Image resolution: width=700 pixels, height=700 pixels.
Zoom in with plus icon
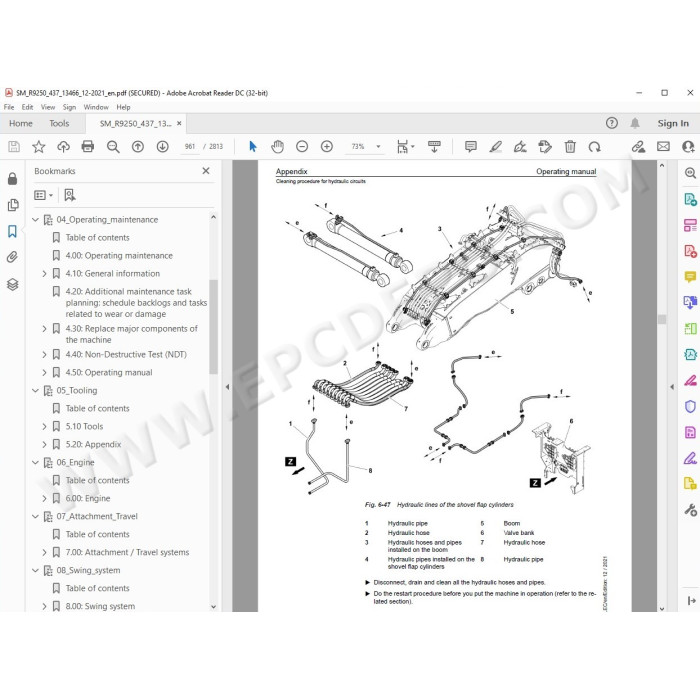point(327,146)
